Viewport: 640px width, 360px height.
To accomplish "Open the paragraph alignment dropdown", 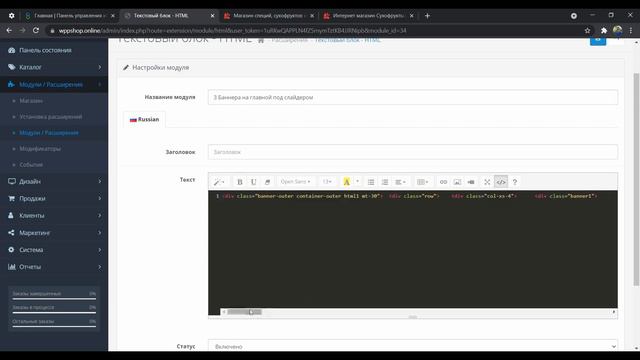I will 400,182.
